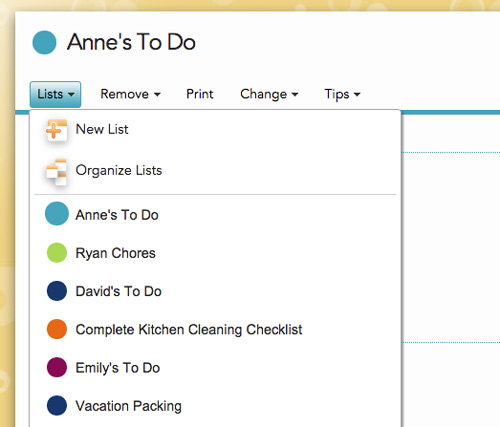Screen dimensions: 500x427
Task: Click the teal circle next to the page title
Action: coord(44,42)
